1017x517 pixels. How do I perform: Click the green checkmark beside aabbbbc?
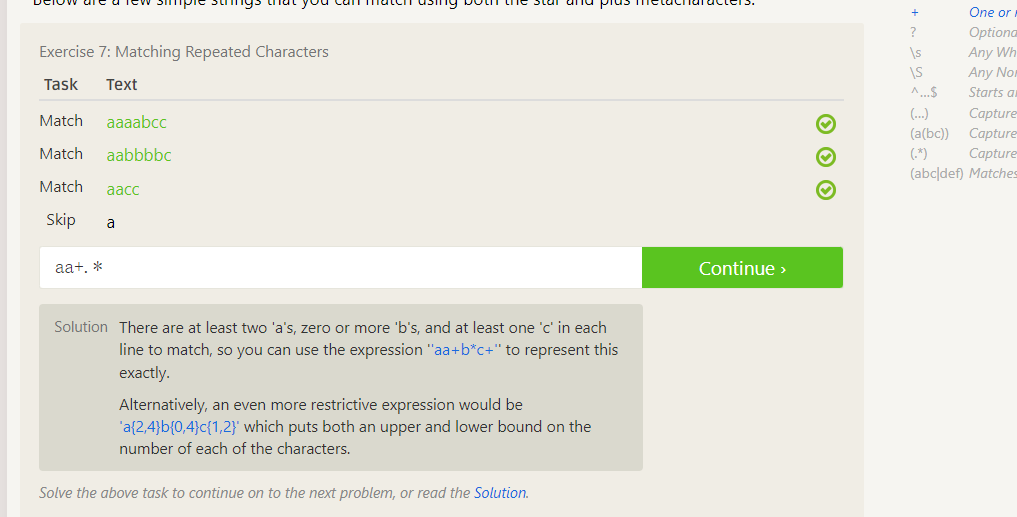click(x=826, y=157)
